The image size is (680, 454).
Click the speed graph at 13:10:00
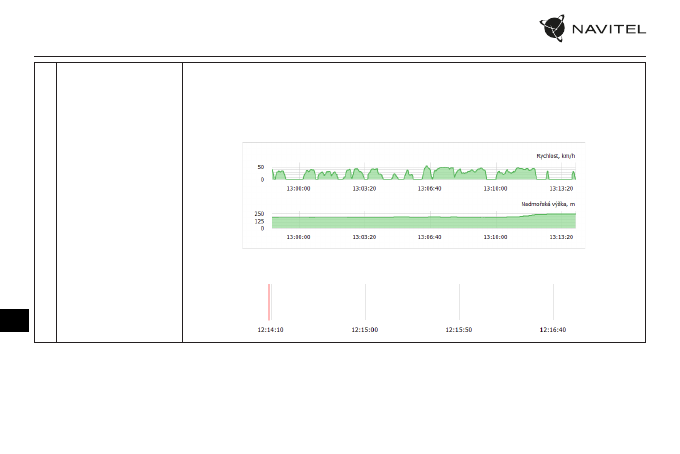click(x=496, y=174)
